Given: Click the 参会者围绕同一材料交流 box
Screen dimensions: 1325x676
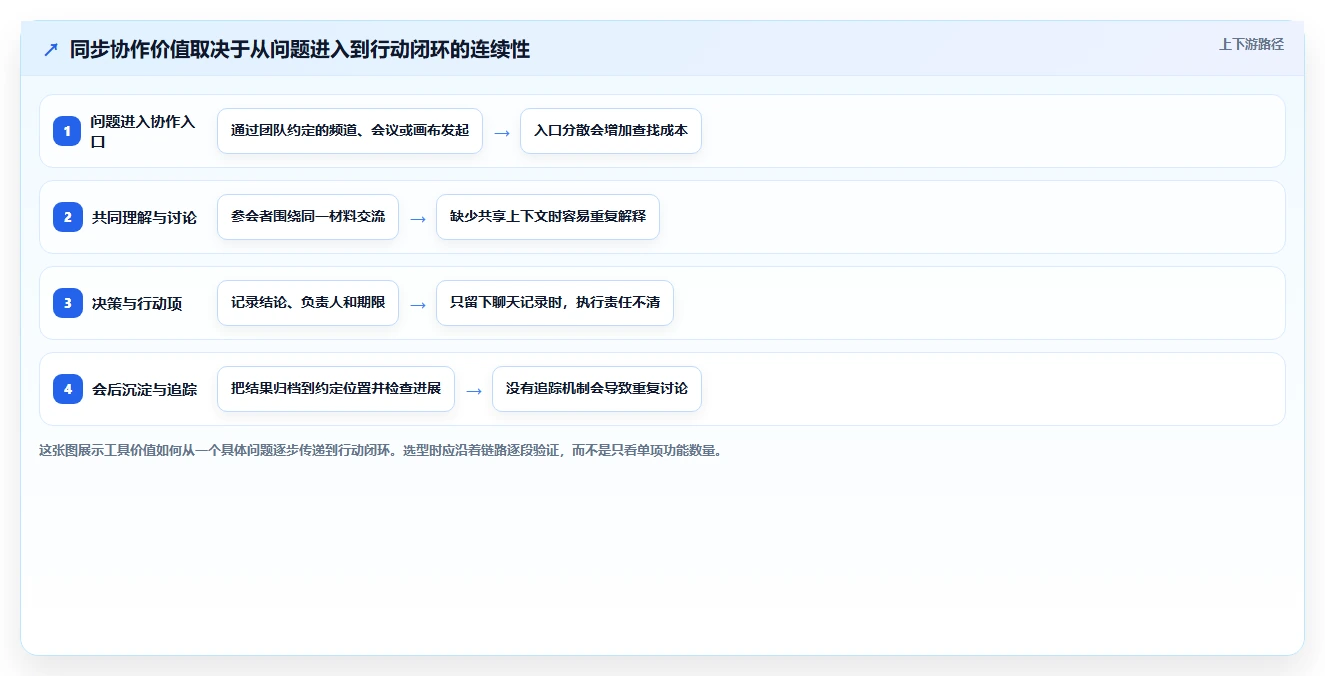Looking at the screenshot, I should (x=308, y=217).
